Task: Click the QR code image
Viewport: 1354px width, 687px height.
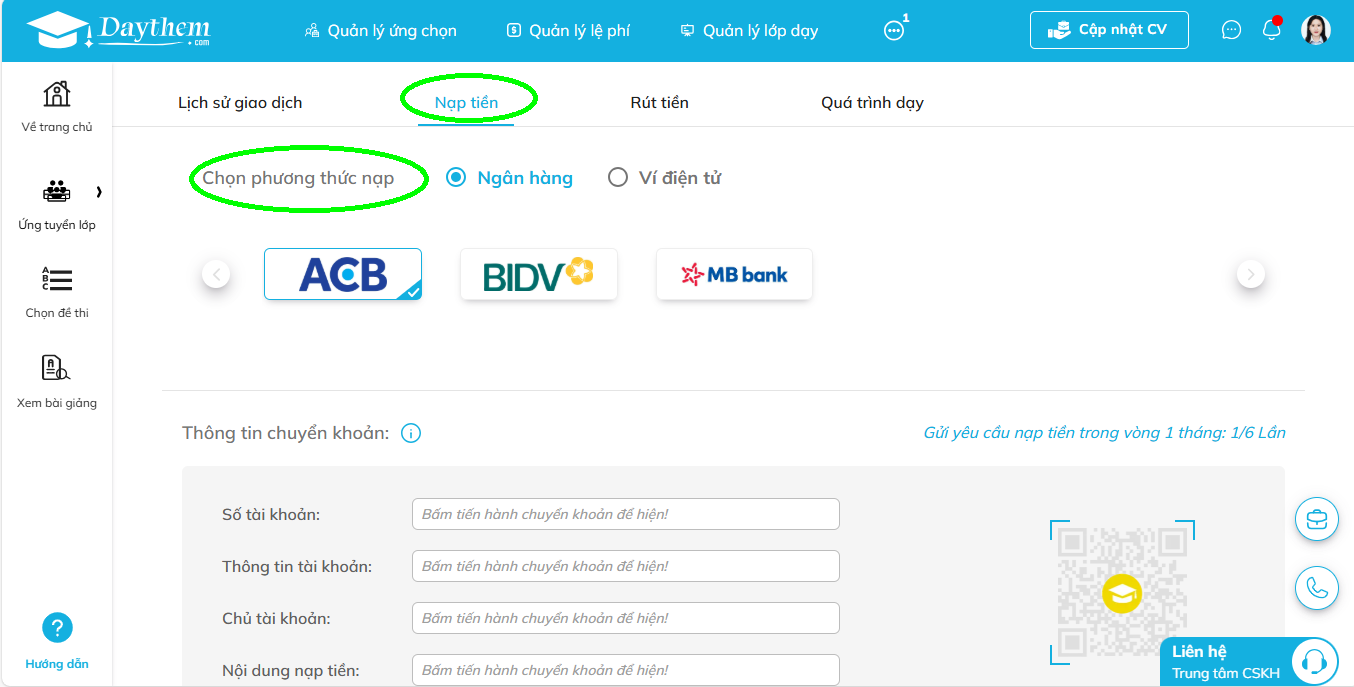Action: (1122, 592)
